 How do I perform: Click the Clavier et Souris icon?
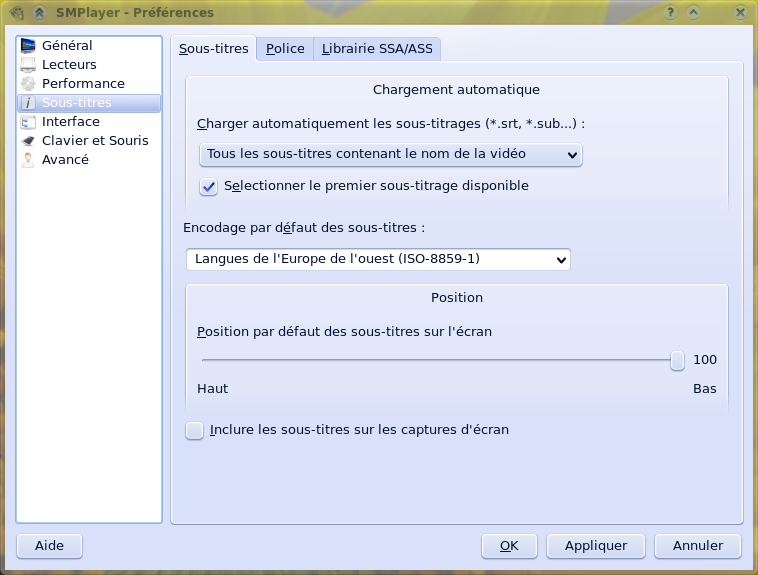pyautogui.click(x=28, y=141)
